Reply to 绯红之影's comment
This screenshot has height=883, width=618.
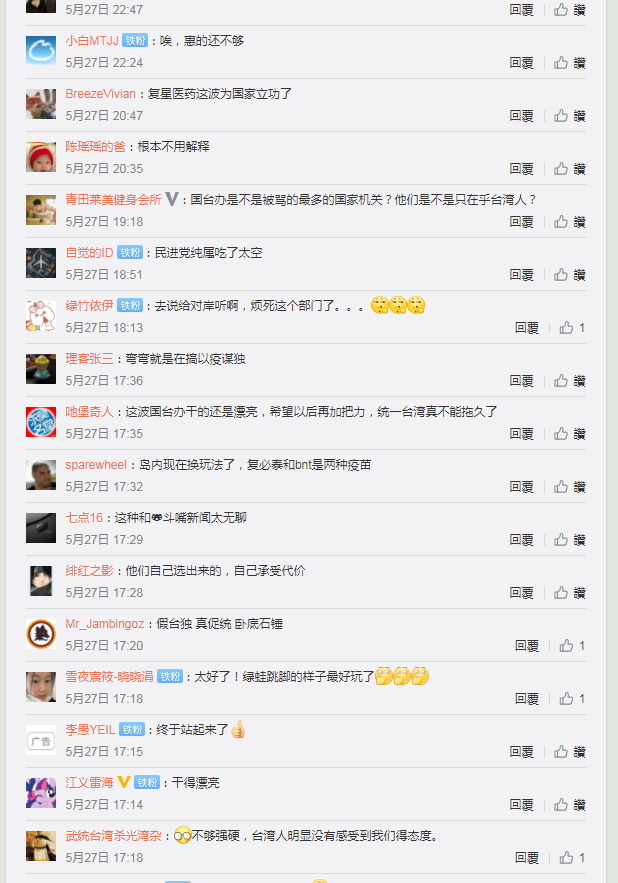point(521,593)
